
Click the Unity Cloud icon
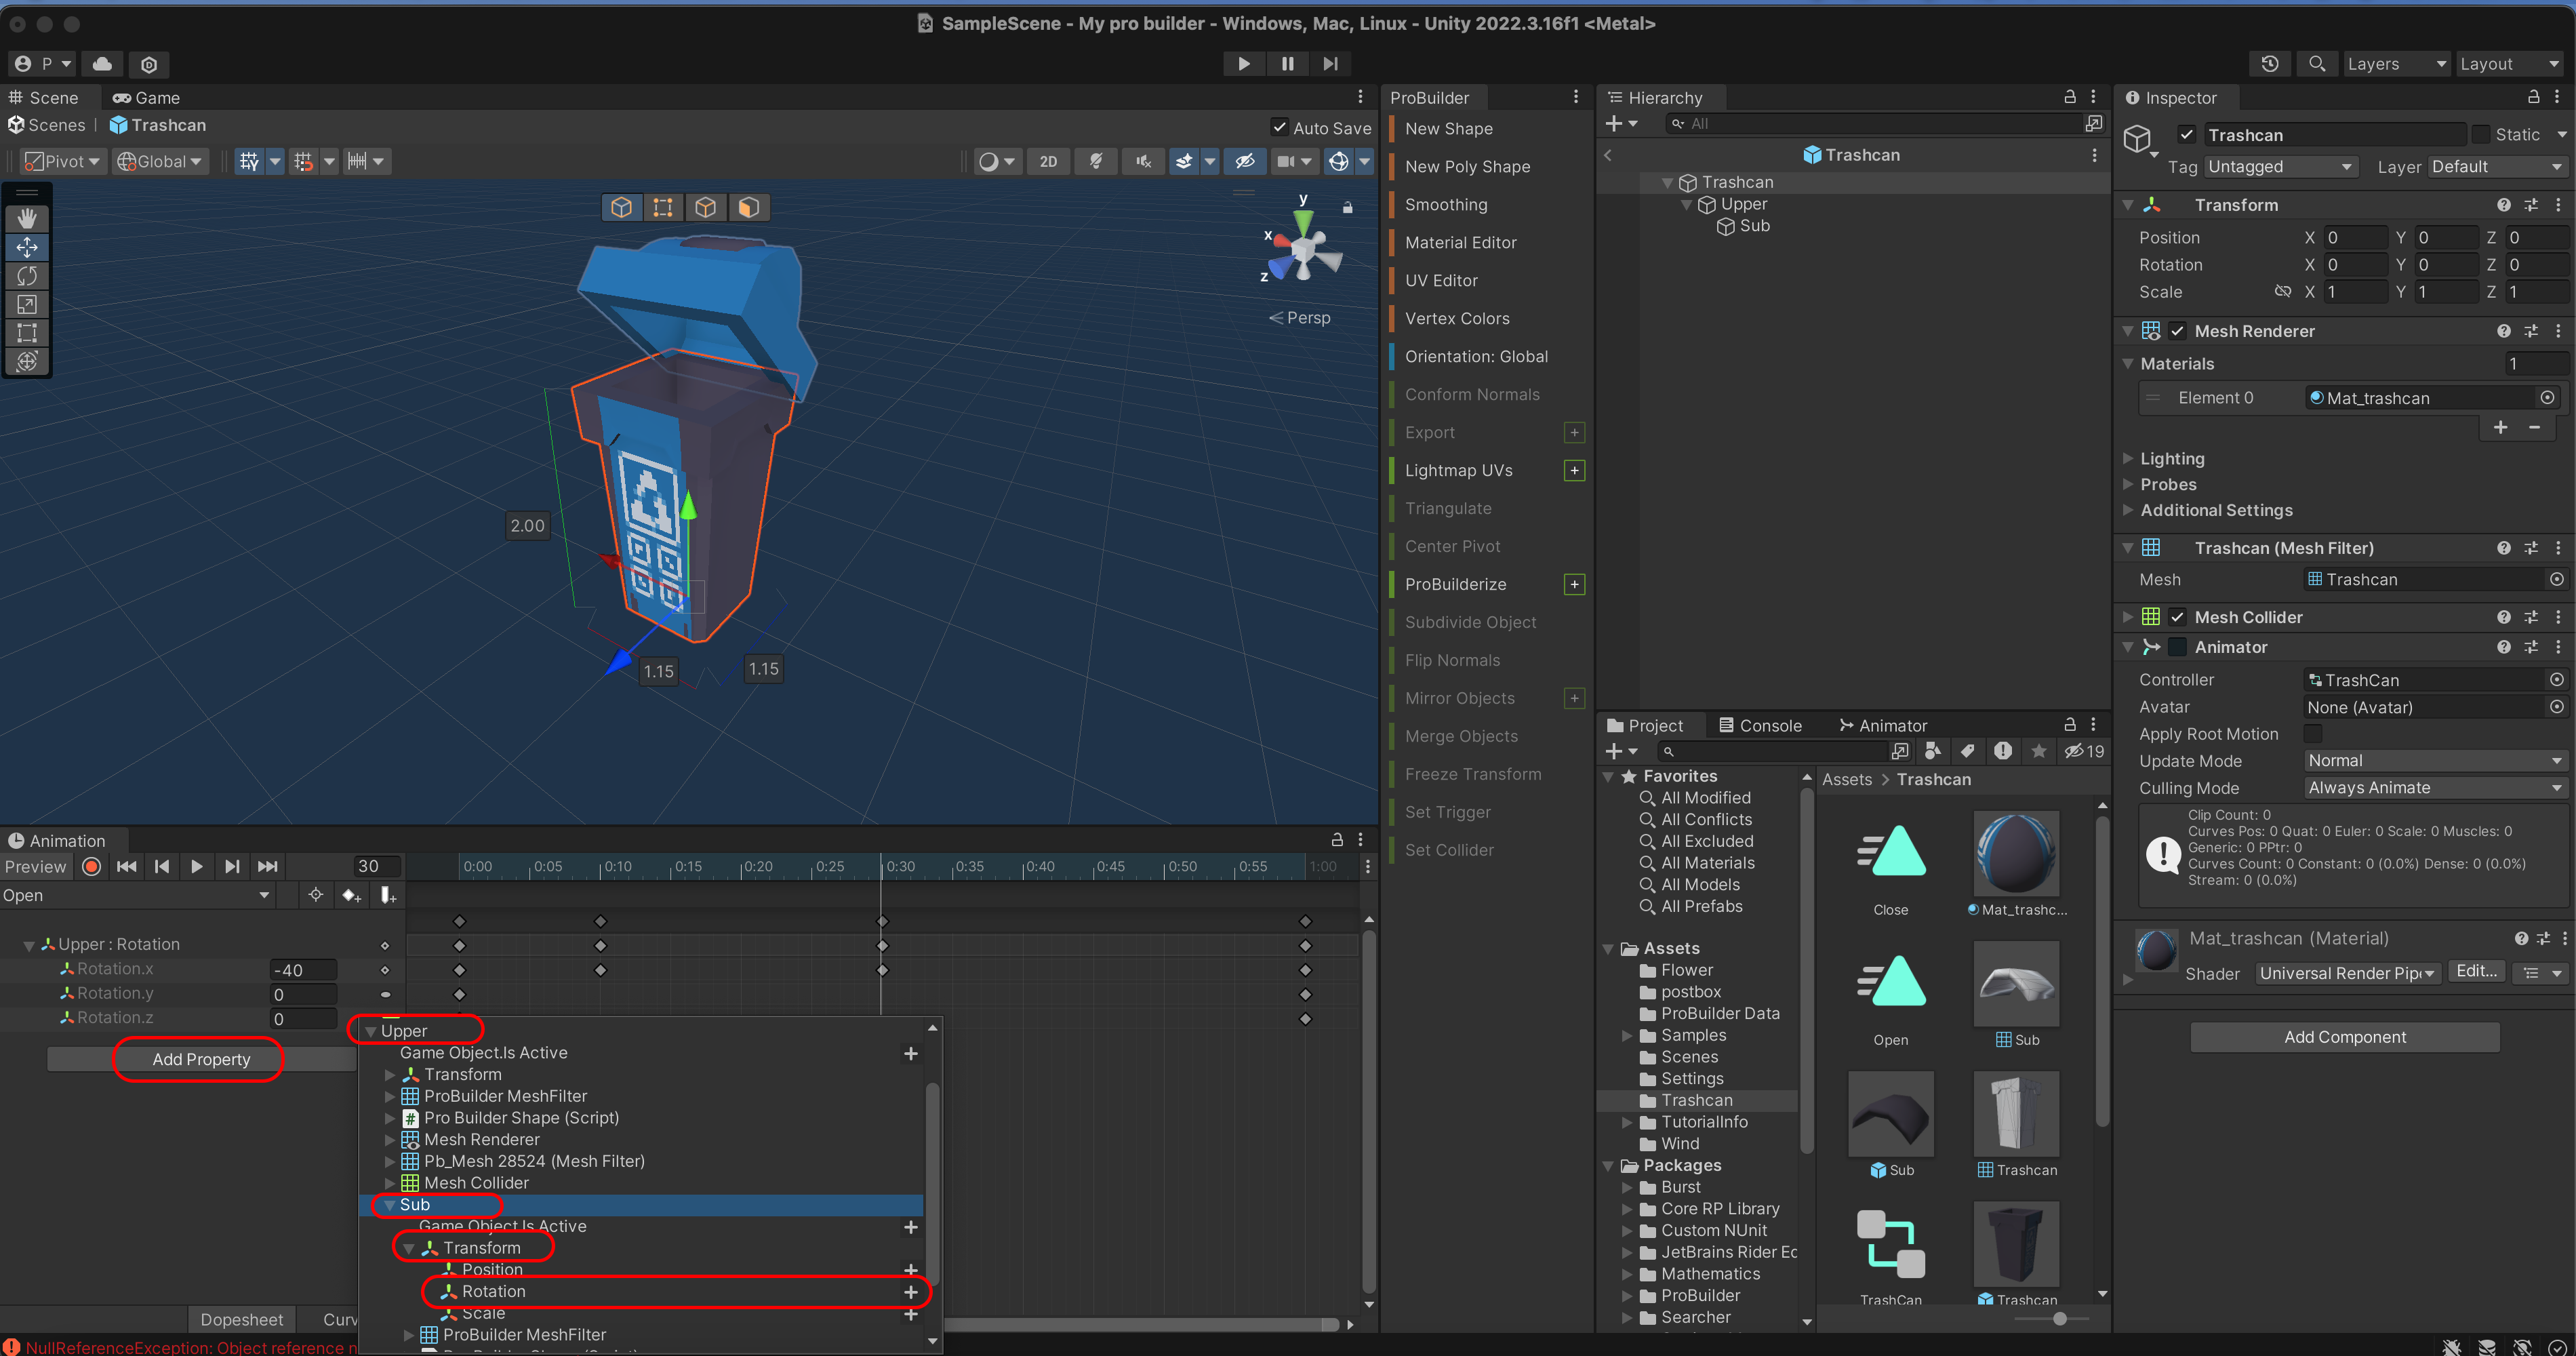[102, 64]
